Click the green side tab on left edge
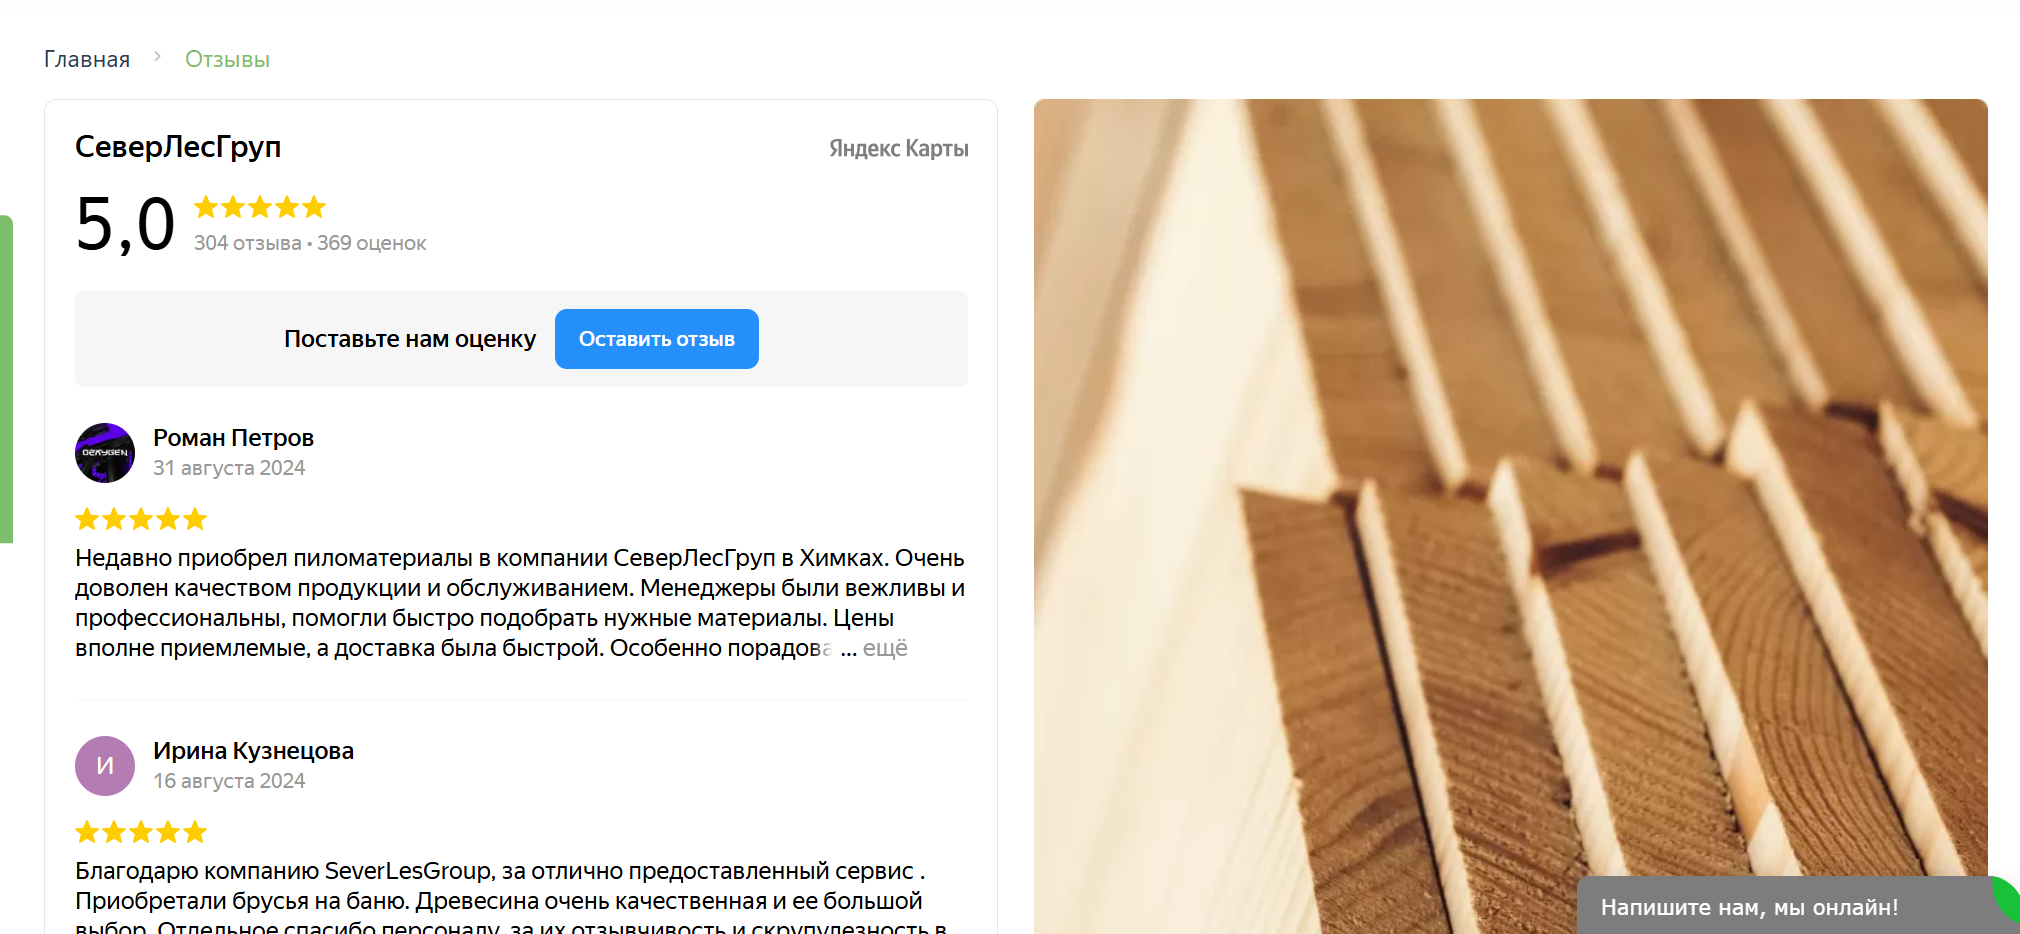Image resolution: width=2020 pixels, height=934 pixels. point(6,379)
